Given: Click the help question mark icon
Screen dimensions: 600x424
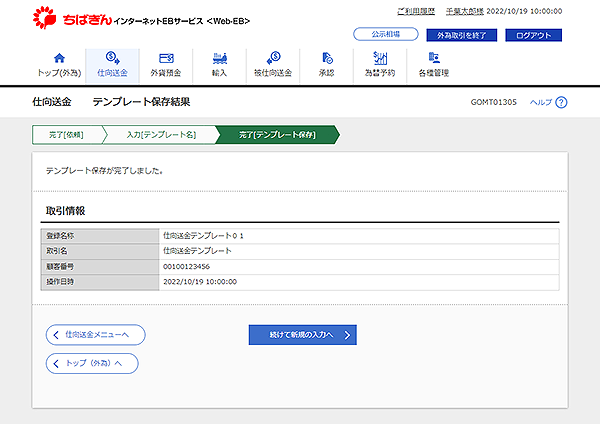Looking at the screenshot, I should point(561,102).
